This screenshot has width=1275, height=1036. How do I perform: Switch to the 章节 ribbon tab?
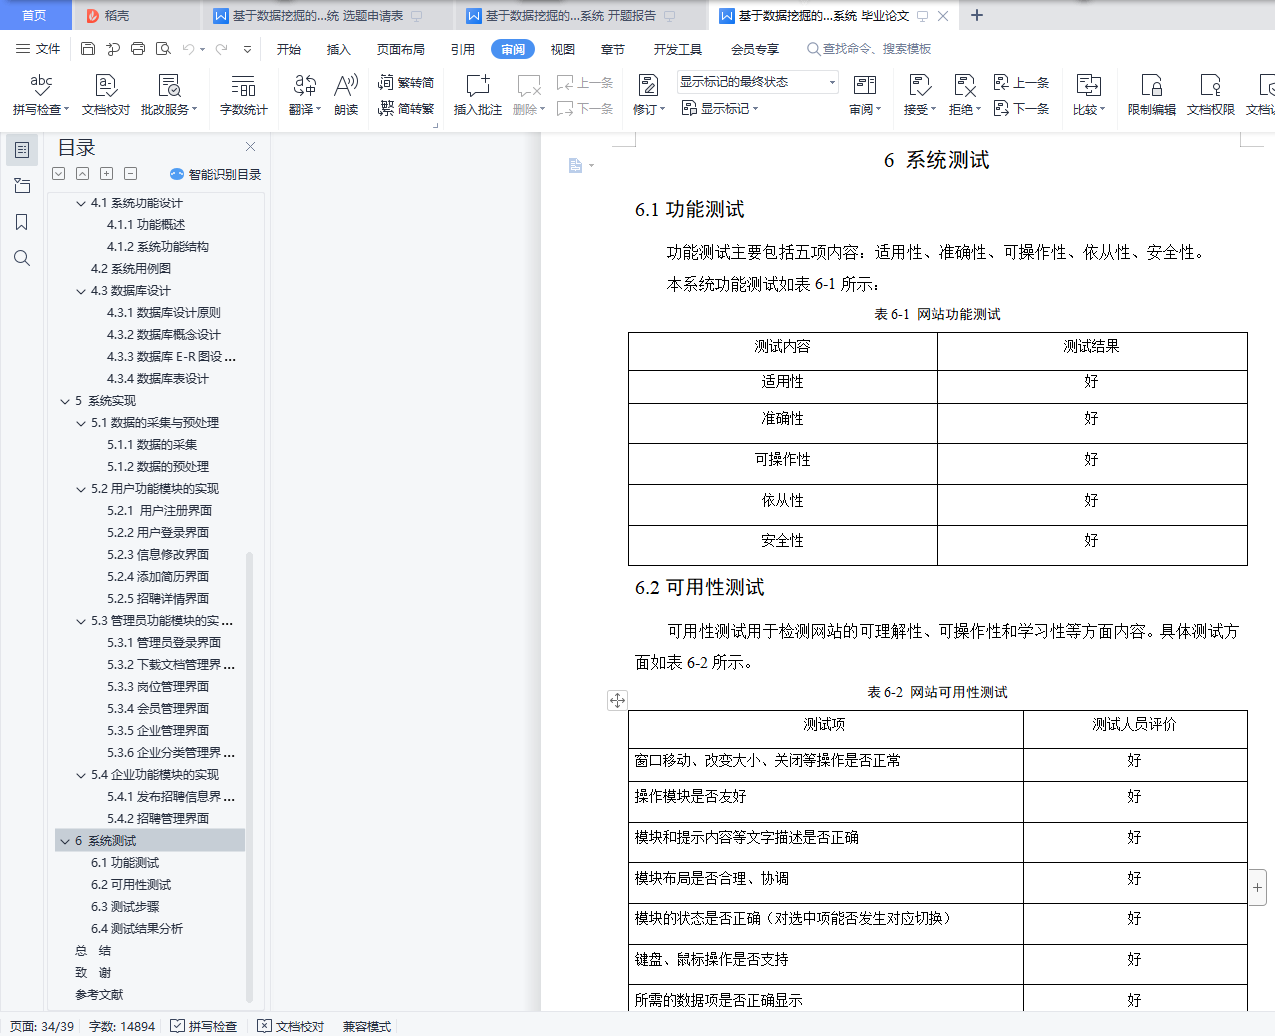click(613, 49)
